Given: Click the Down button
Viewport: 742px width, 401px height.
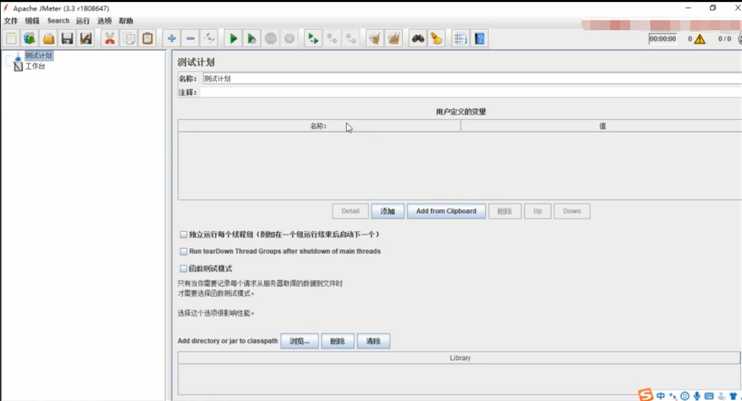Looking at the screenshot, I should pos(572,211).
